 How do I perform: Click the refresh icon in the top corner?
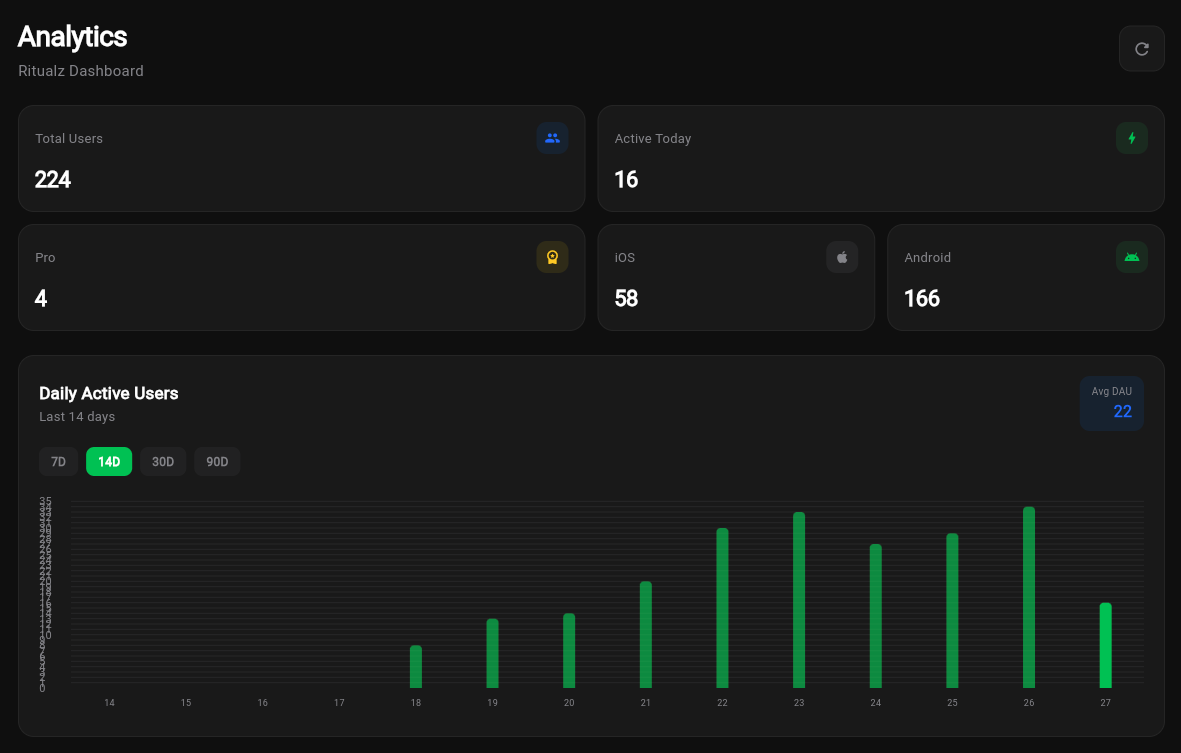1141,48
